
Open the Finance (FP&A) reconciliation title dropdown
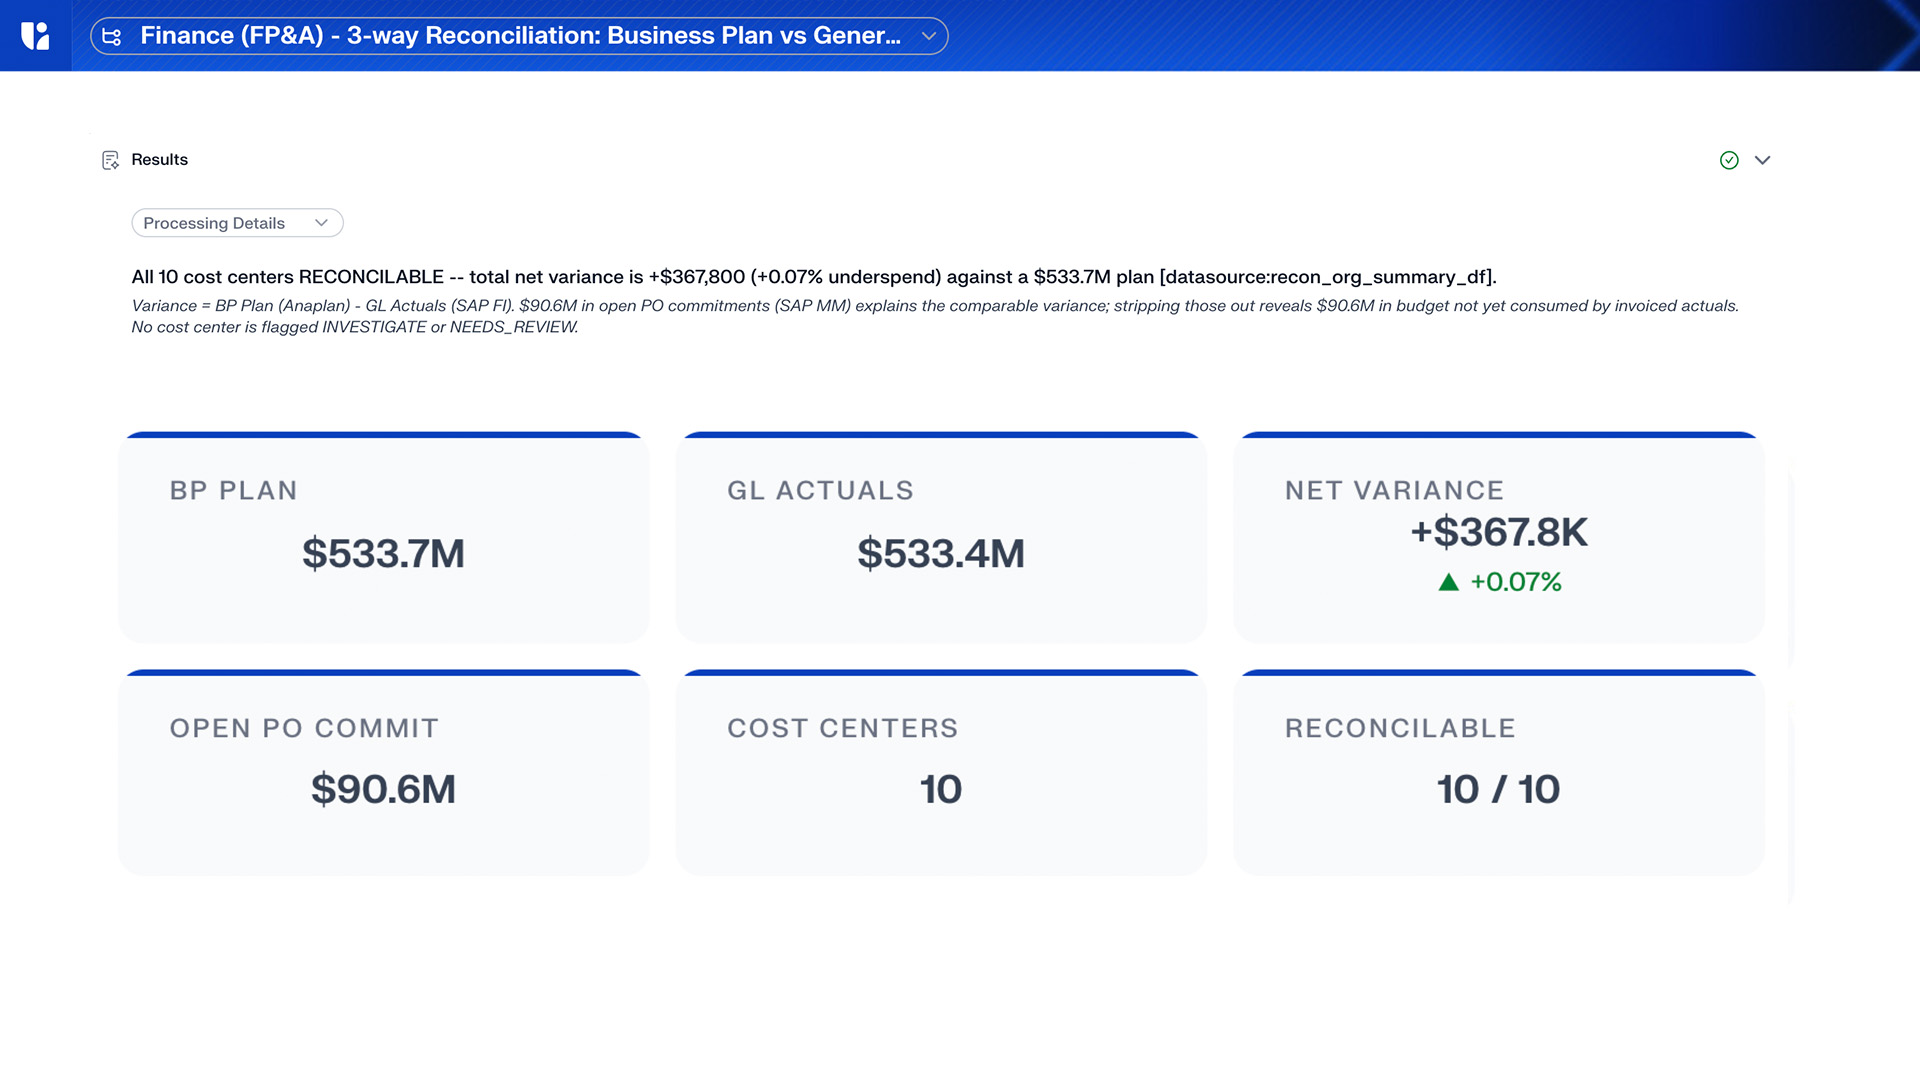[x=519, y=36]
